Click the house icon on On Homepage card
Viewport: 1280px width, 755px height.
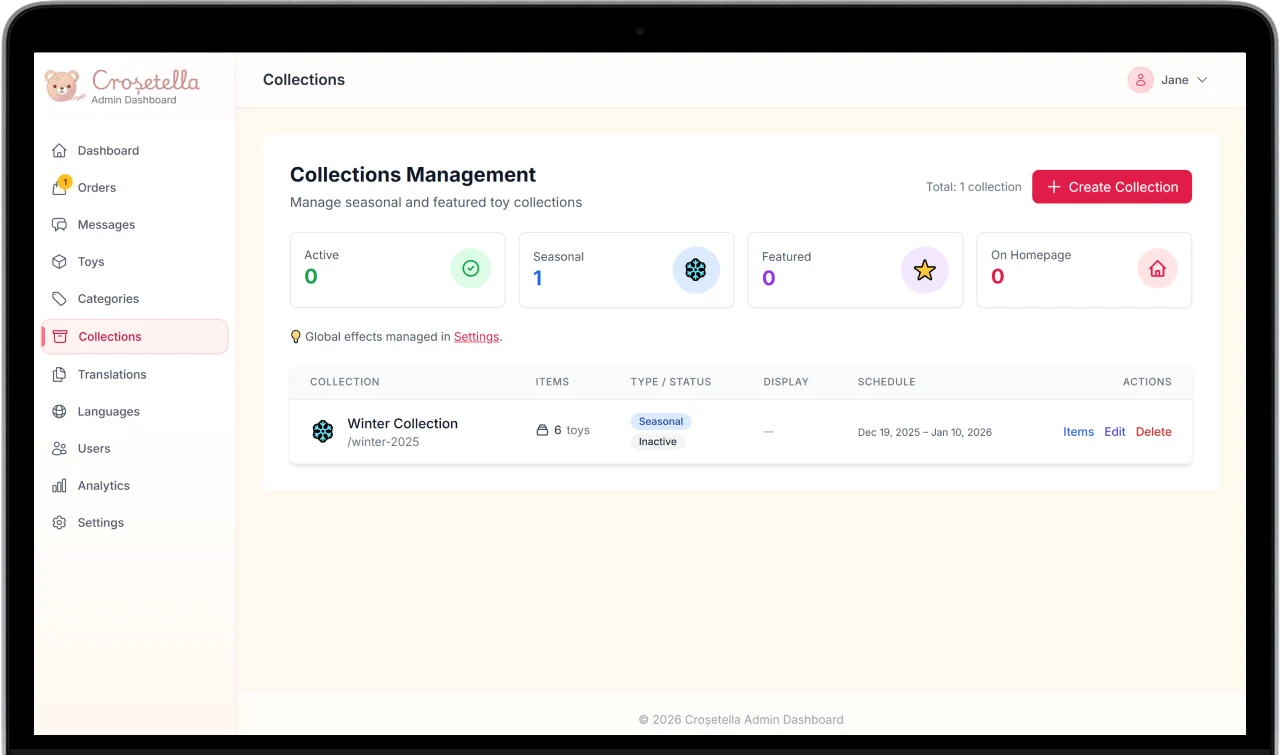pyautogui.click(x=1158, y=269)
